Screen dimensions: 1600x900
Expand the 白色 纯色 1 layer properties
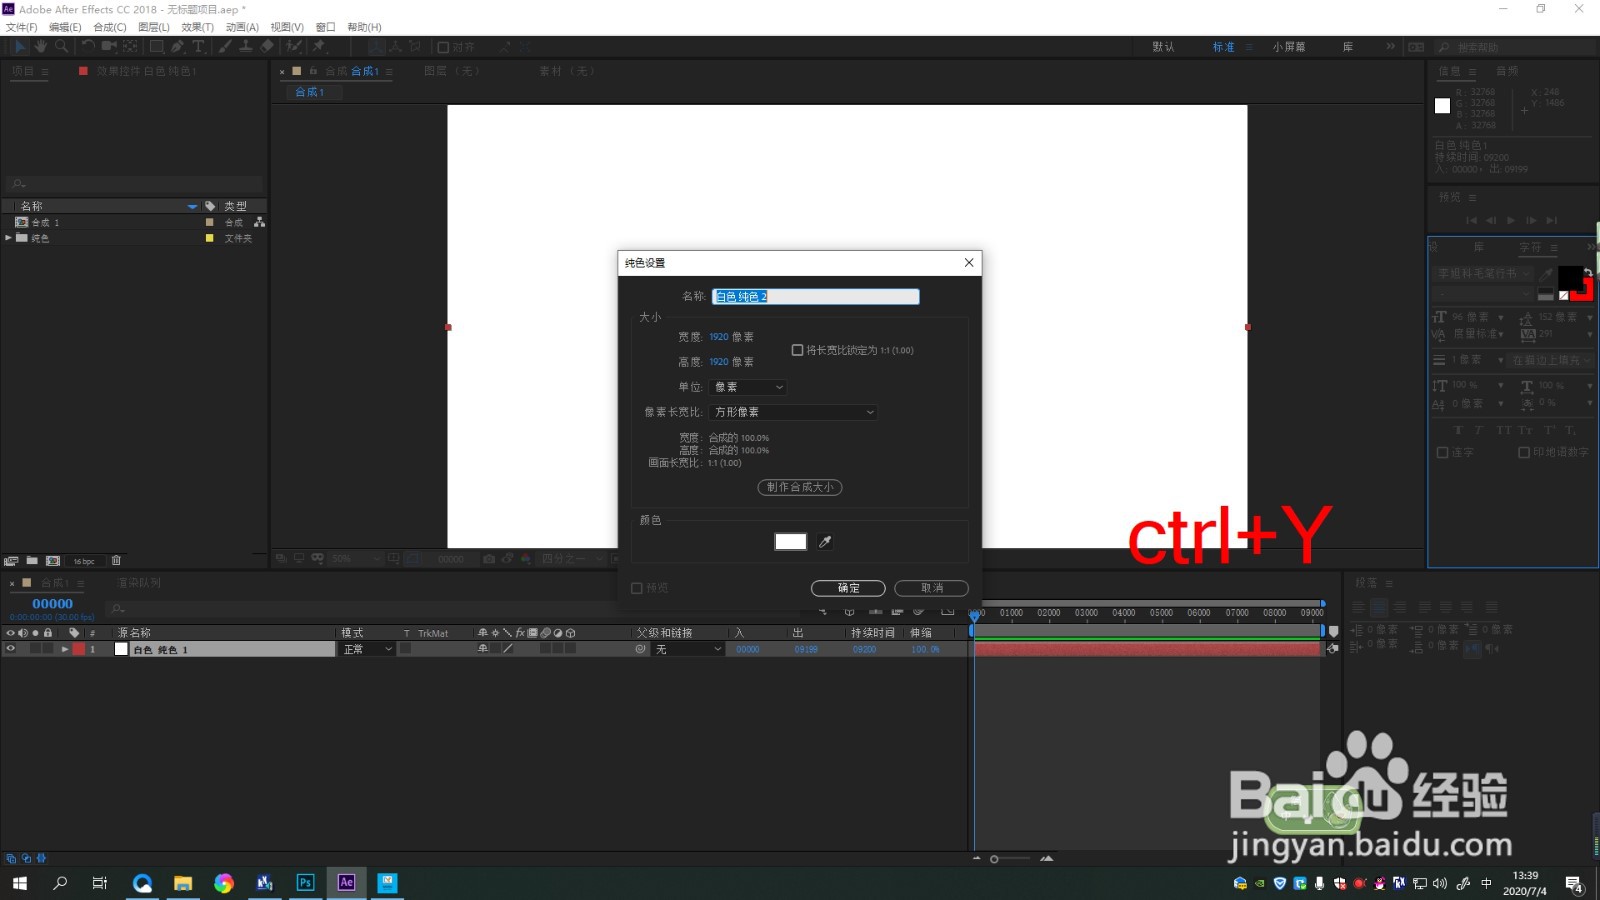pos(65,649)
